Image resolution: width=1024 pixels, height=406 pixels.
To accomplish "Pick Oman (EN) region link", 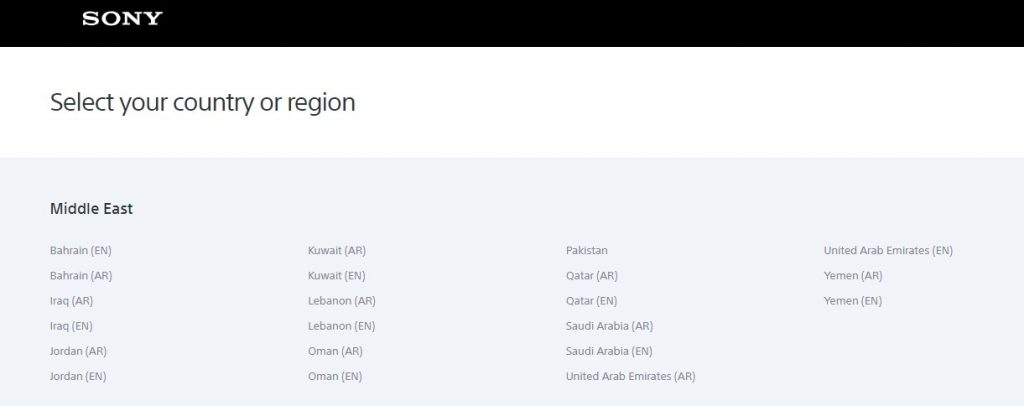I will pyautogui.click(x=334, y=376).
